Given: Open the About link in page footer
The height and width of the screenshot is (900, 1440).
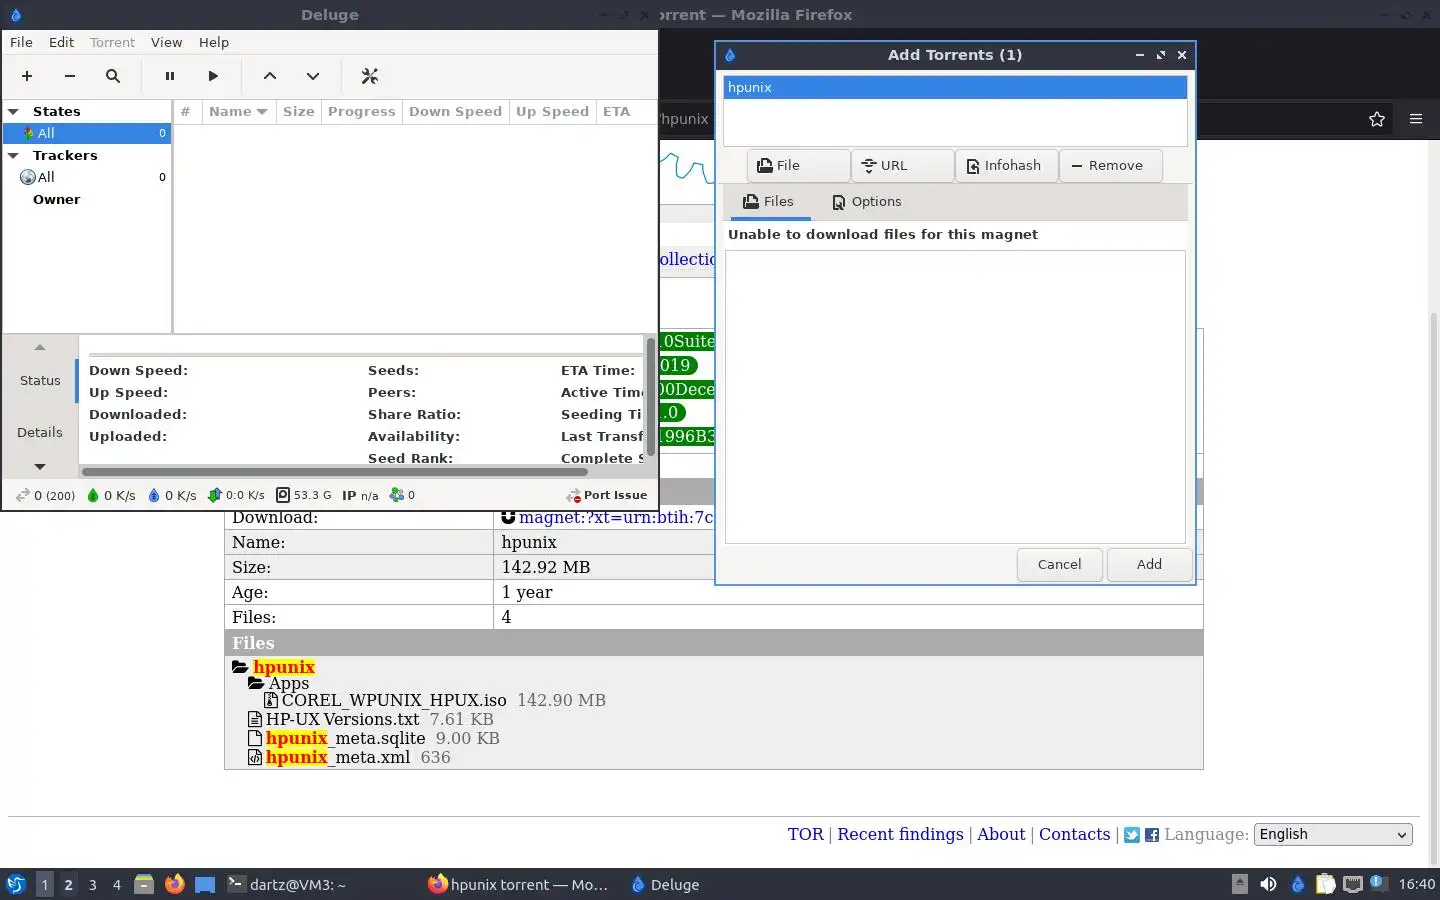Looking at the screenshot, I should point(1001,834).
